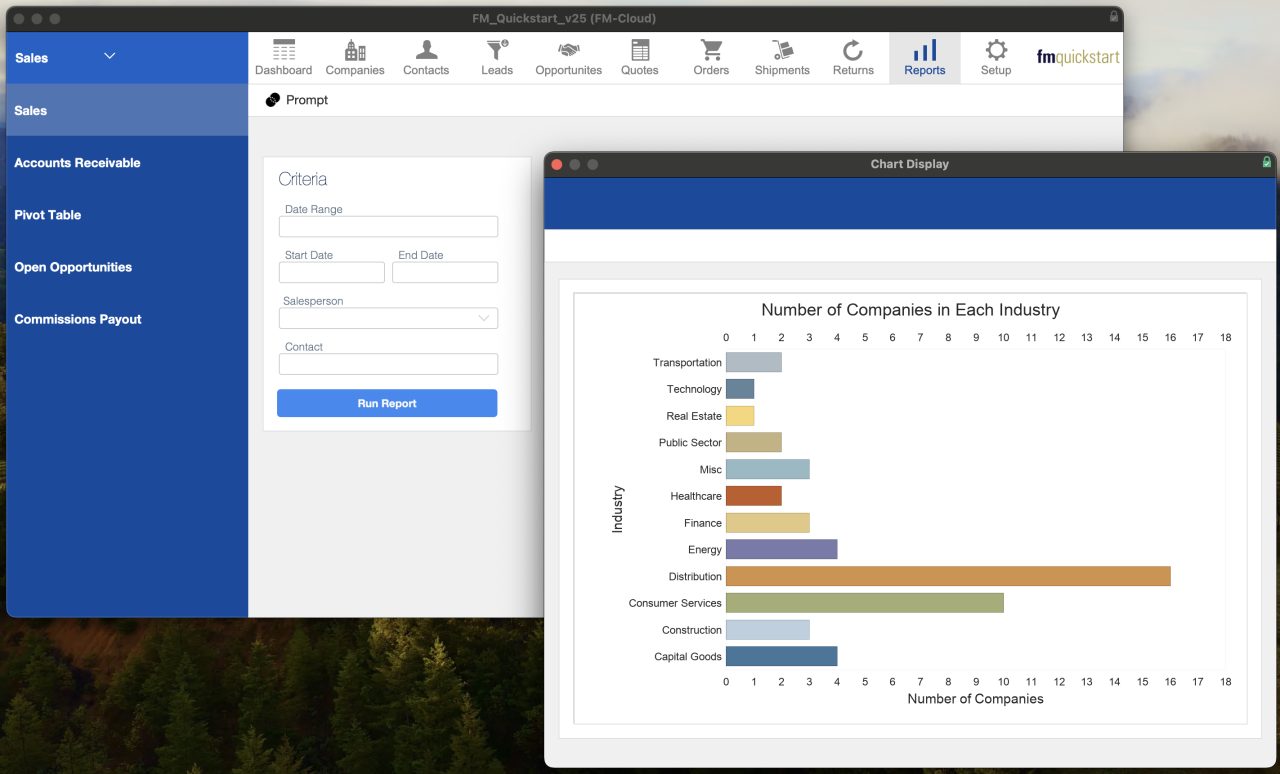Screen dimensions: 1280x774
Task: Click the Finance bar in chart
Action: pos(767,522)
